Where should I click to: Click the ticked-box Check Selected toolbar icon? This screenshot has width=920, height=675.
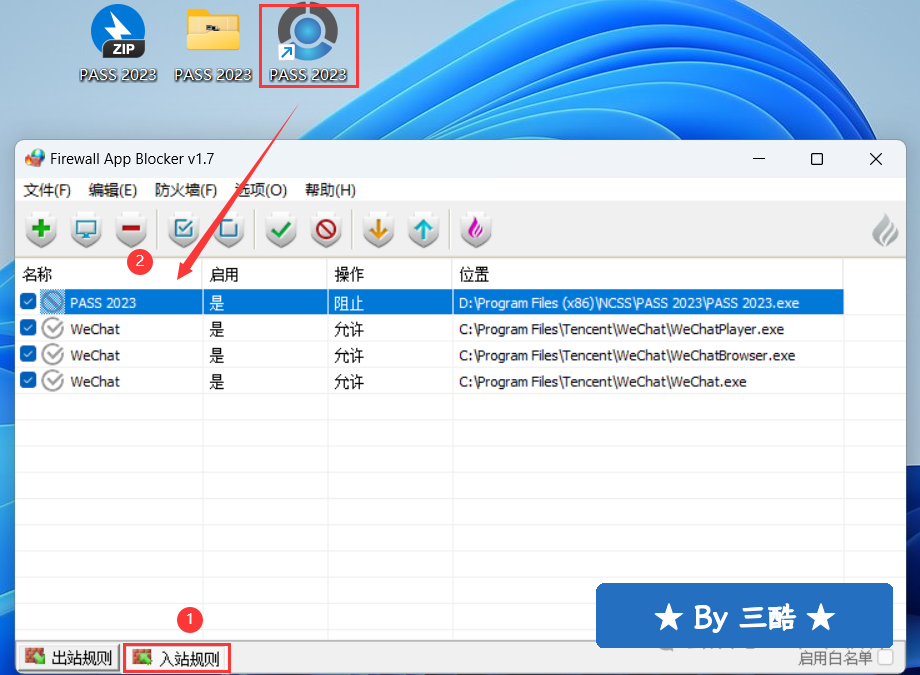(x=184, y=230)
